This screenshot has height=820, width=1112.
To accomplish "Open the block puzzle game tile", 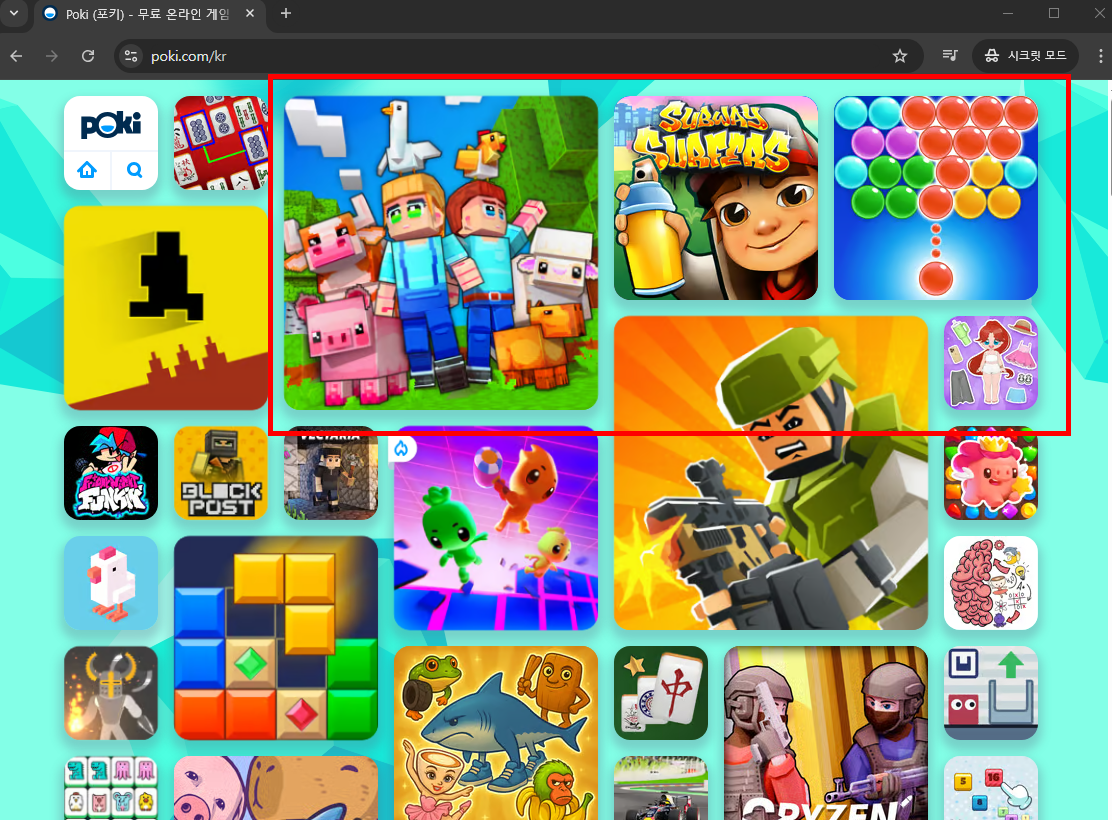I will (x=276, y=638).
